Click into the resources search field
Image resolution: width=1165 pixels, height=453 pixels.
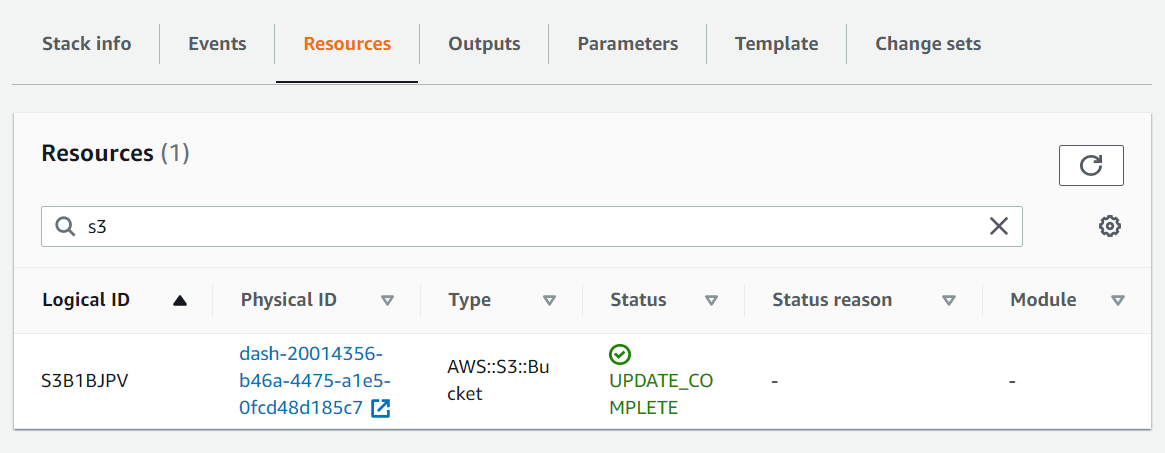click(x=530, y=227)
